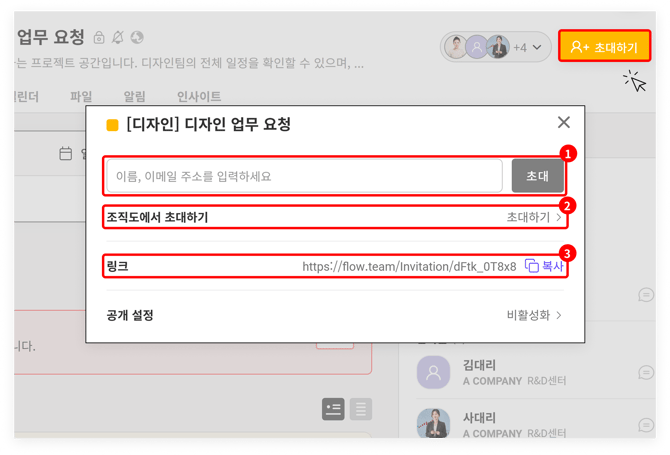
Task: Click the name or email input field
Action: pos(304,176)
